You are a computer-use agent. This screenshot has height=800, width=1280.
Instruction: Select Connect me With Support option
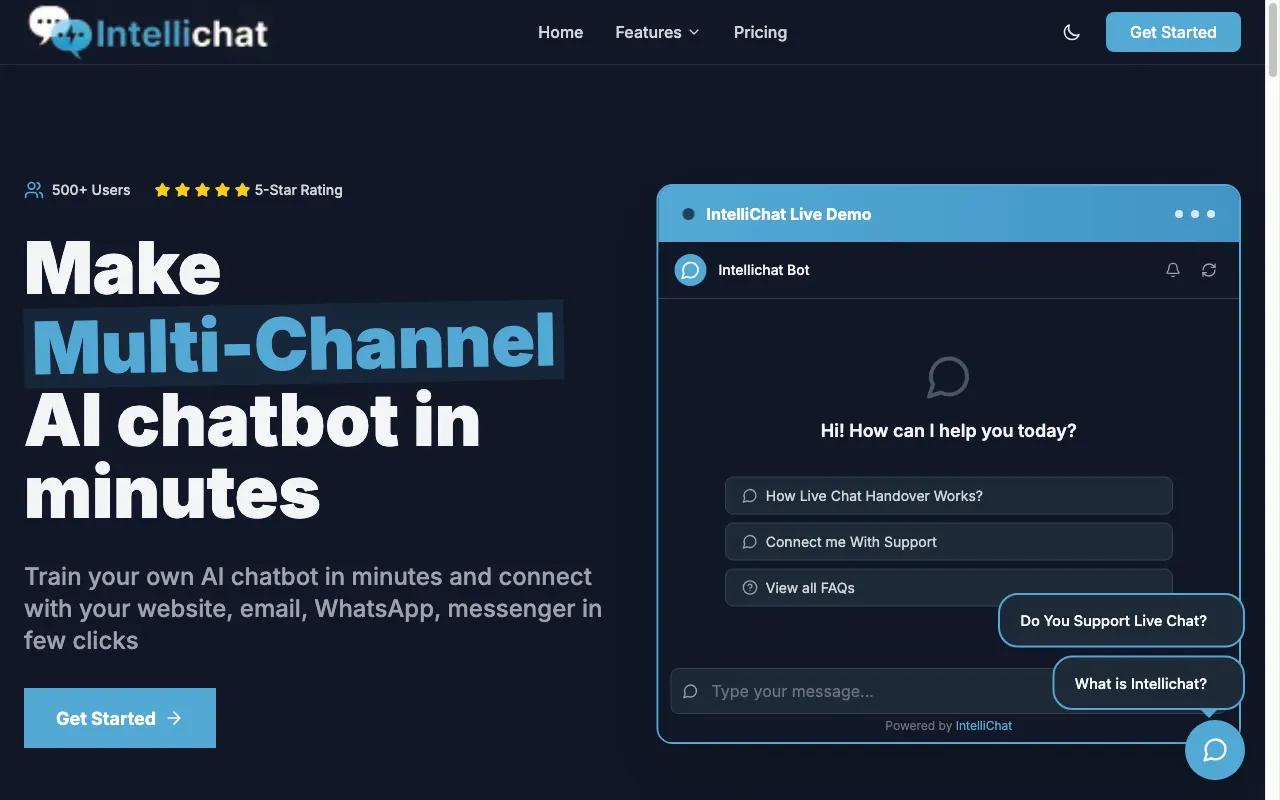click(x=948, y=542)
